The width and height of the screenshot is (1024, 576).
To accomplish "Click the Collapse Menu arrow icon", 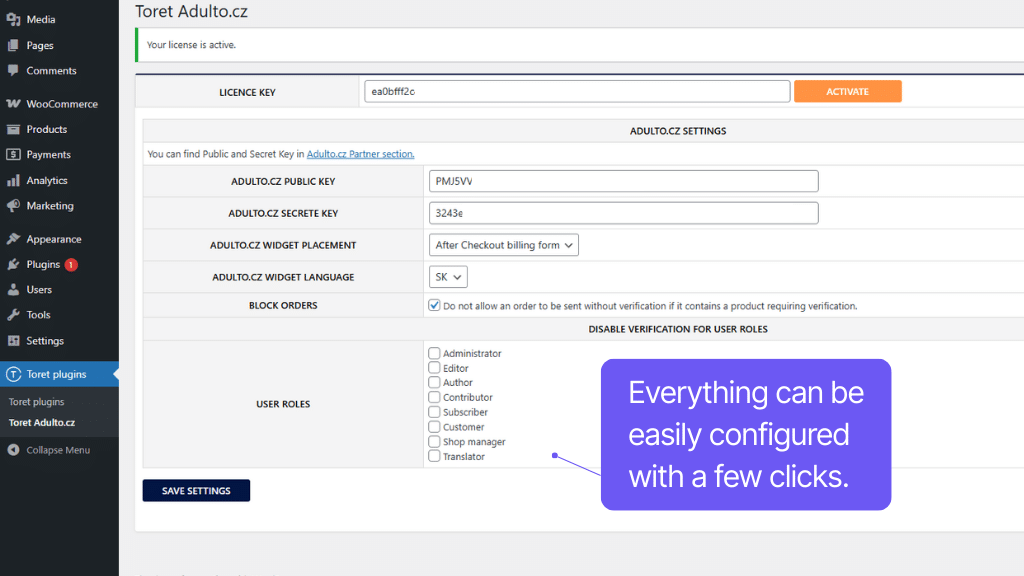I will point(13,450).
